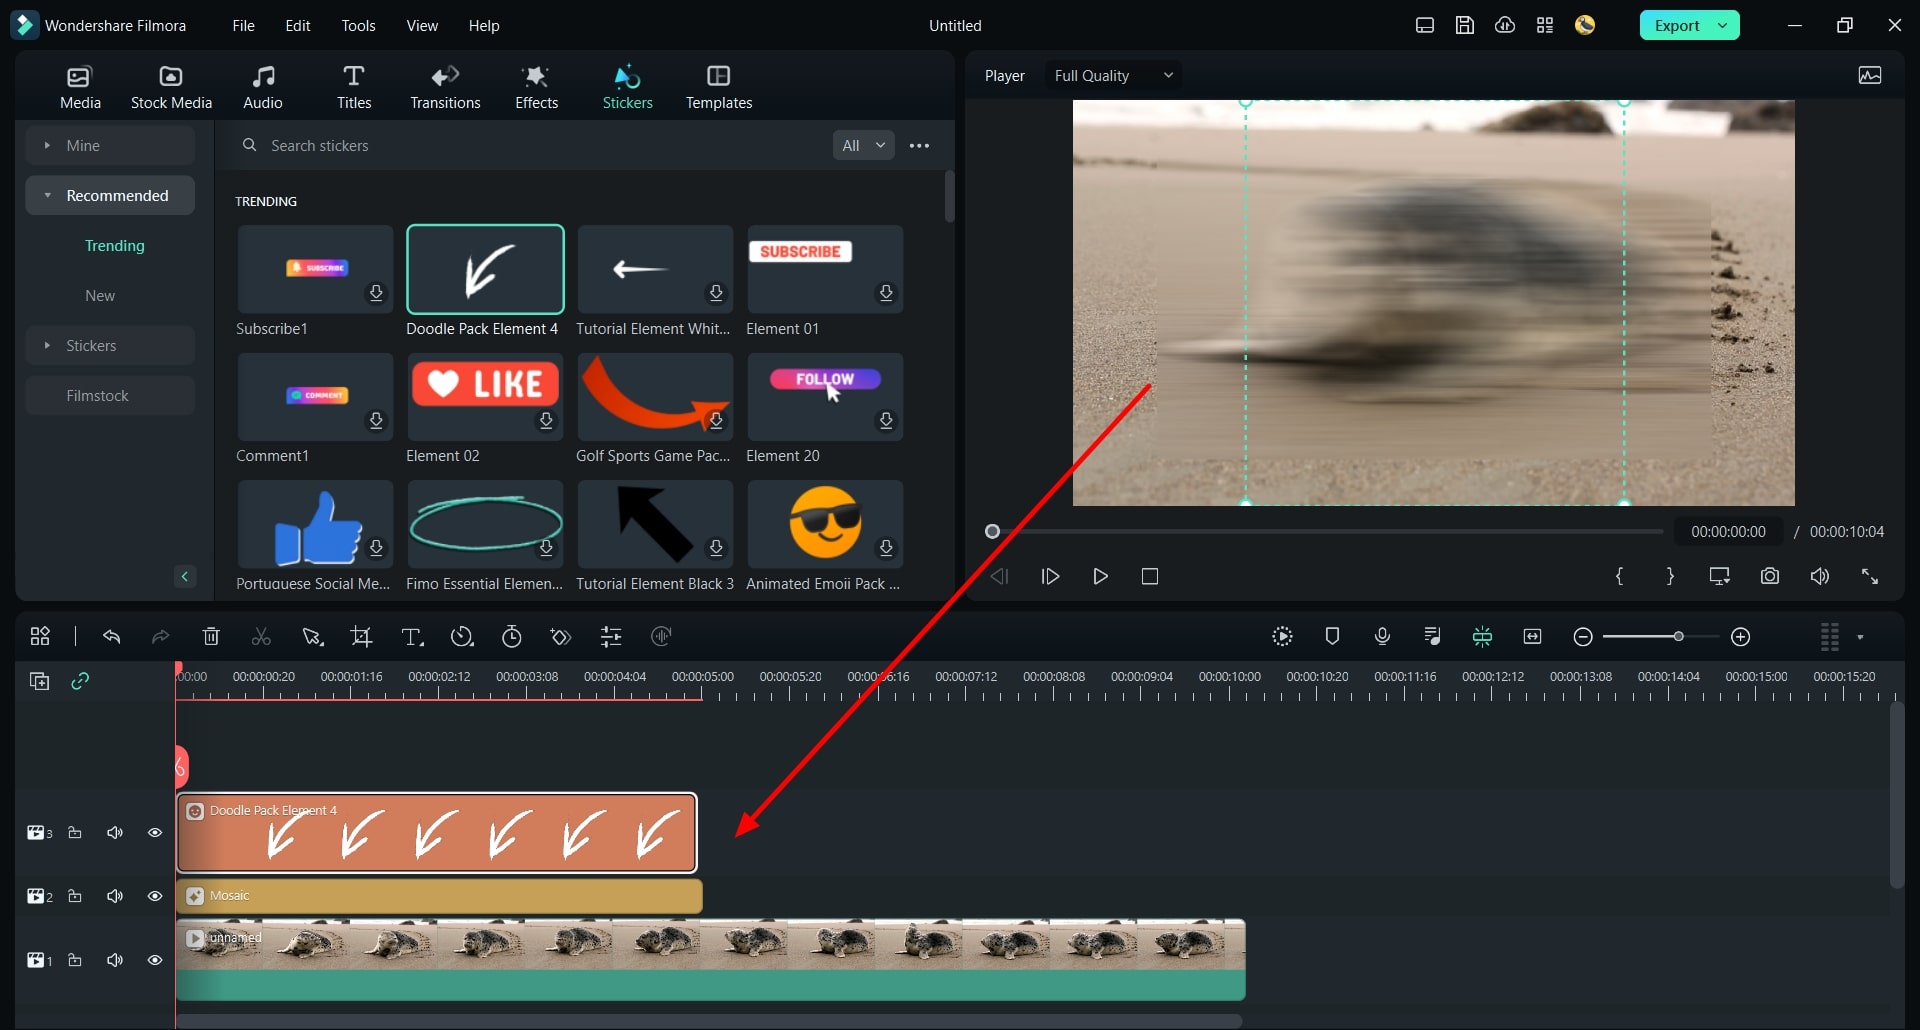Screen dimensions: 1920x1030
Task: Collapse the Recommended category
Action: coord(47,195)
